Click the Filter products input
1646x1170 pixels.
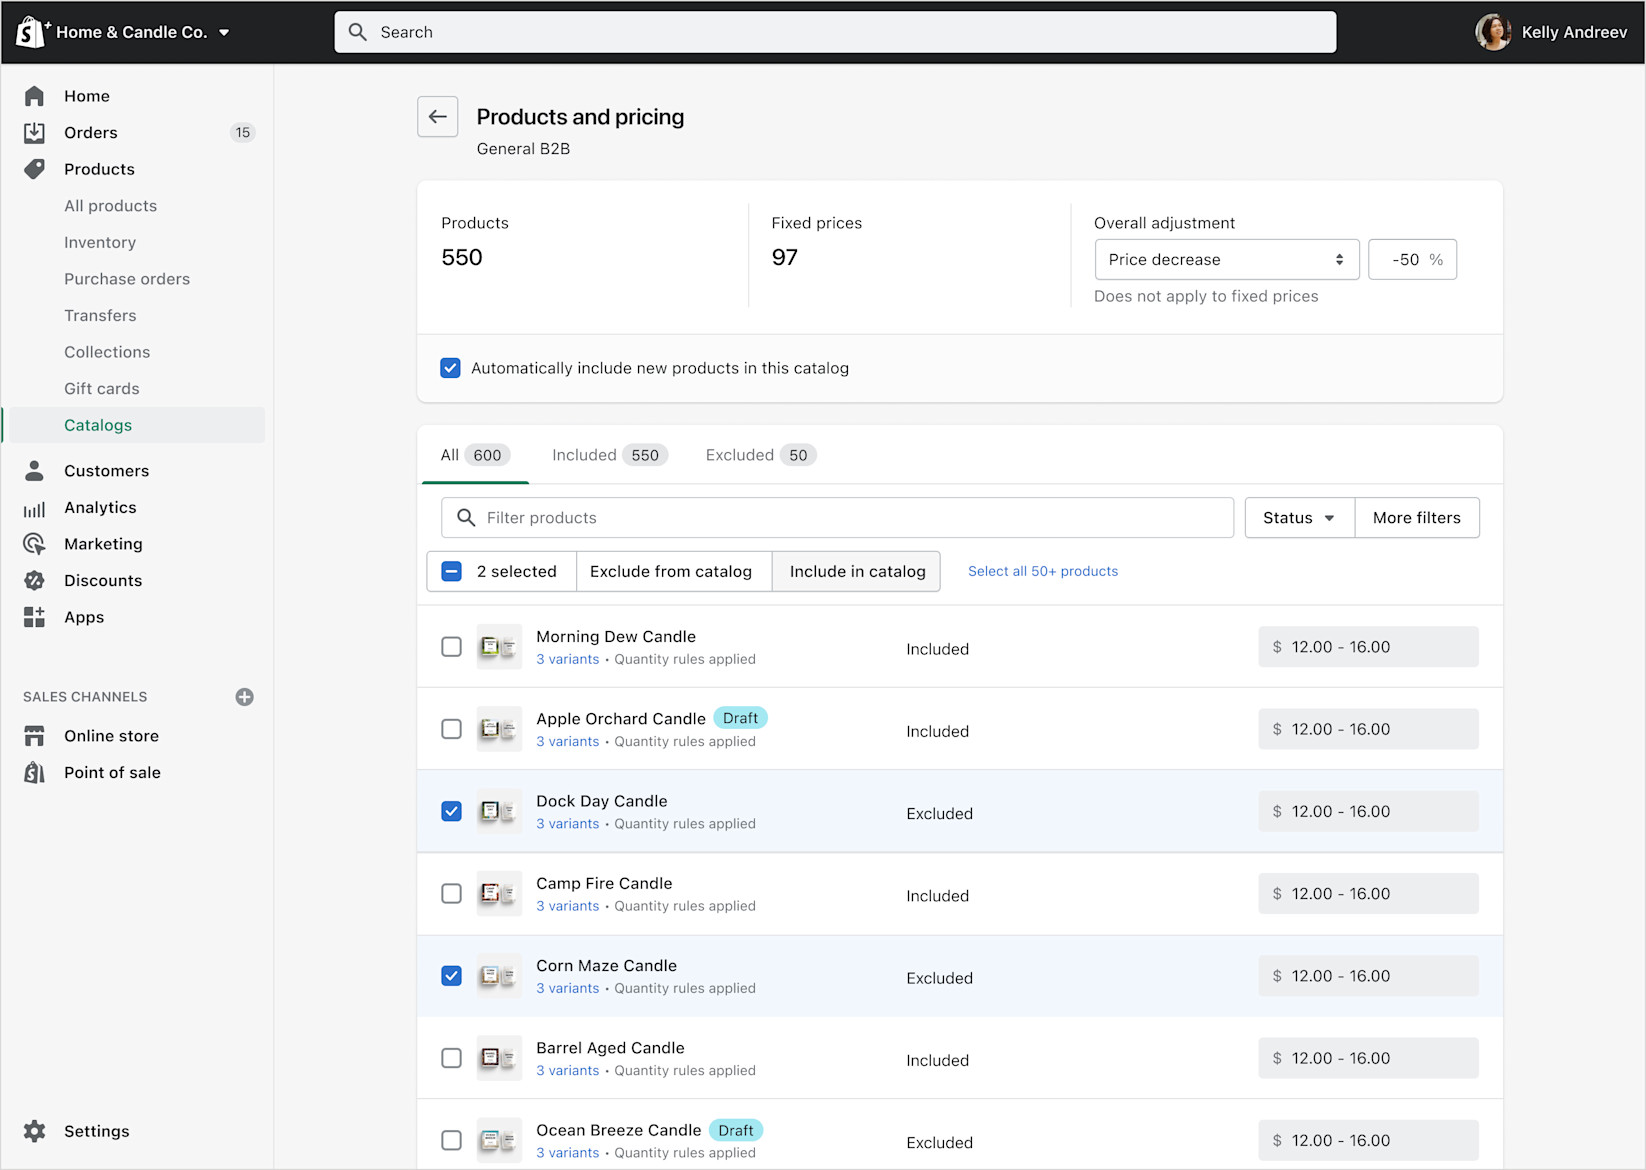tap(837, 518)
